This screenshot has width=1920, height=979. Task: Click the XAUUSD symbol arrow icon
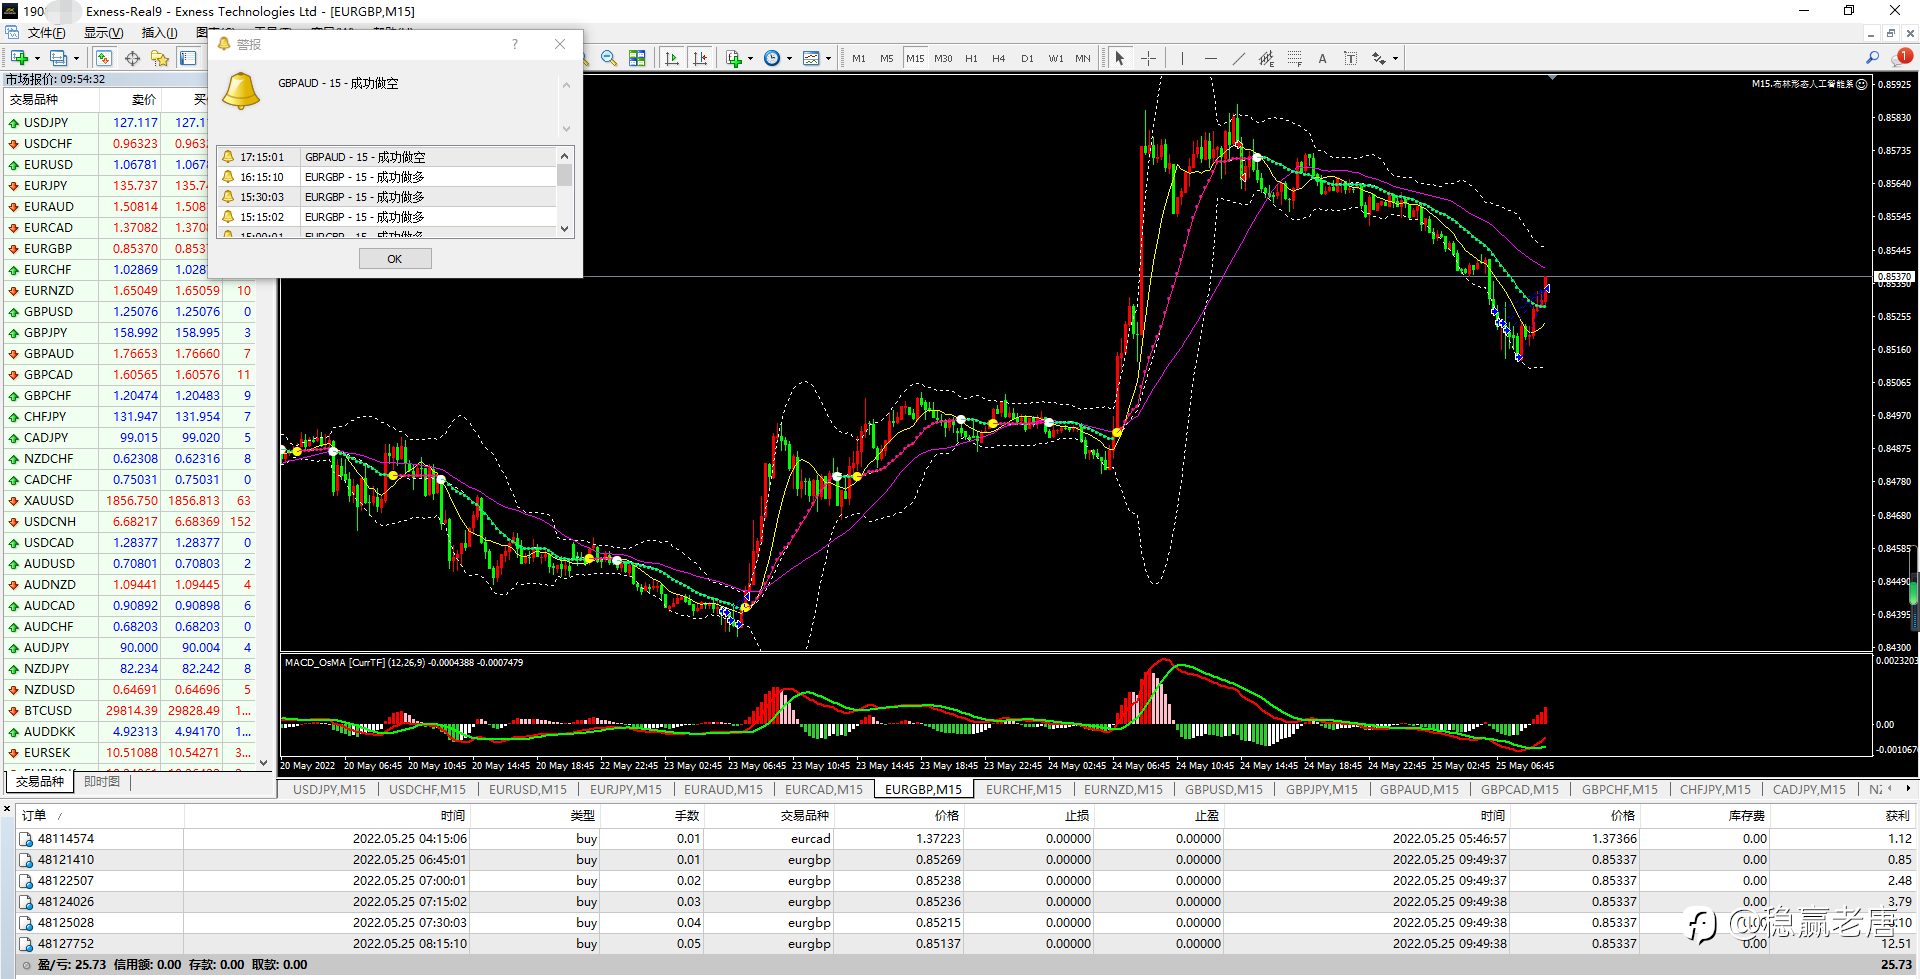click(x=14, y=501)
